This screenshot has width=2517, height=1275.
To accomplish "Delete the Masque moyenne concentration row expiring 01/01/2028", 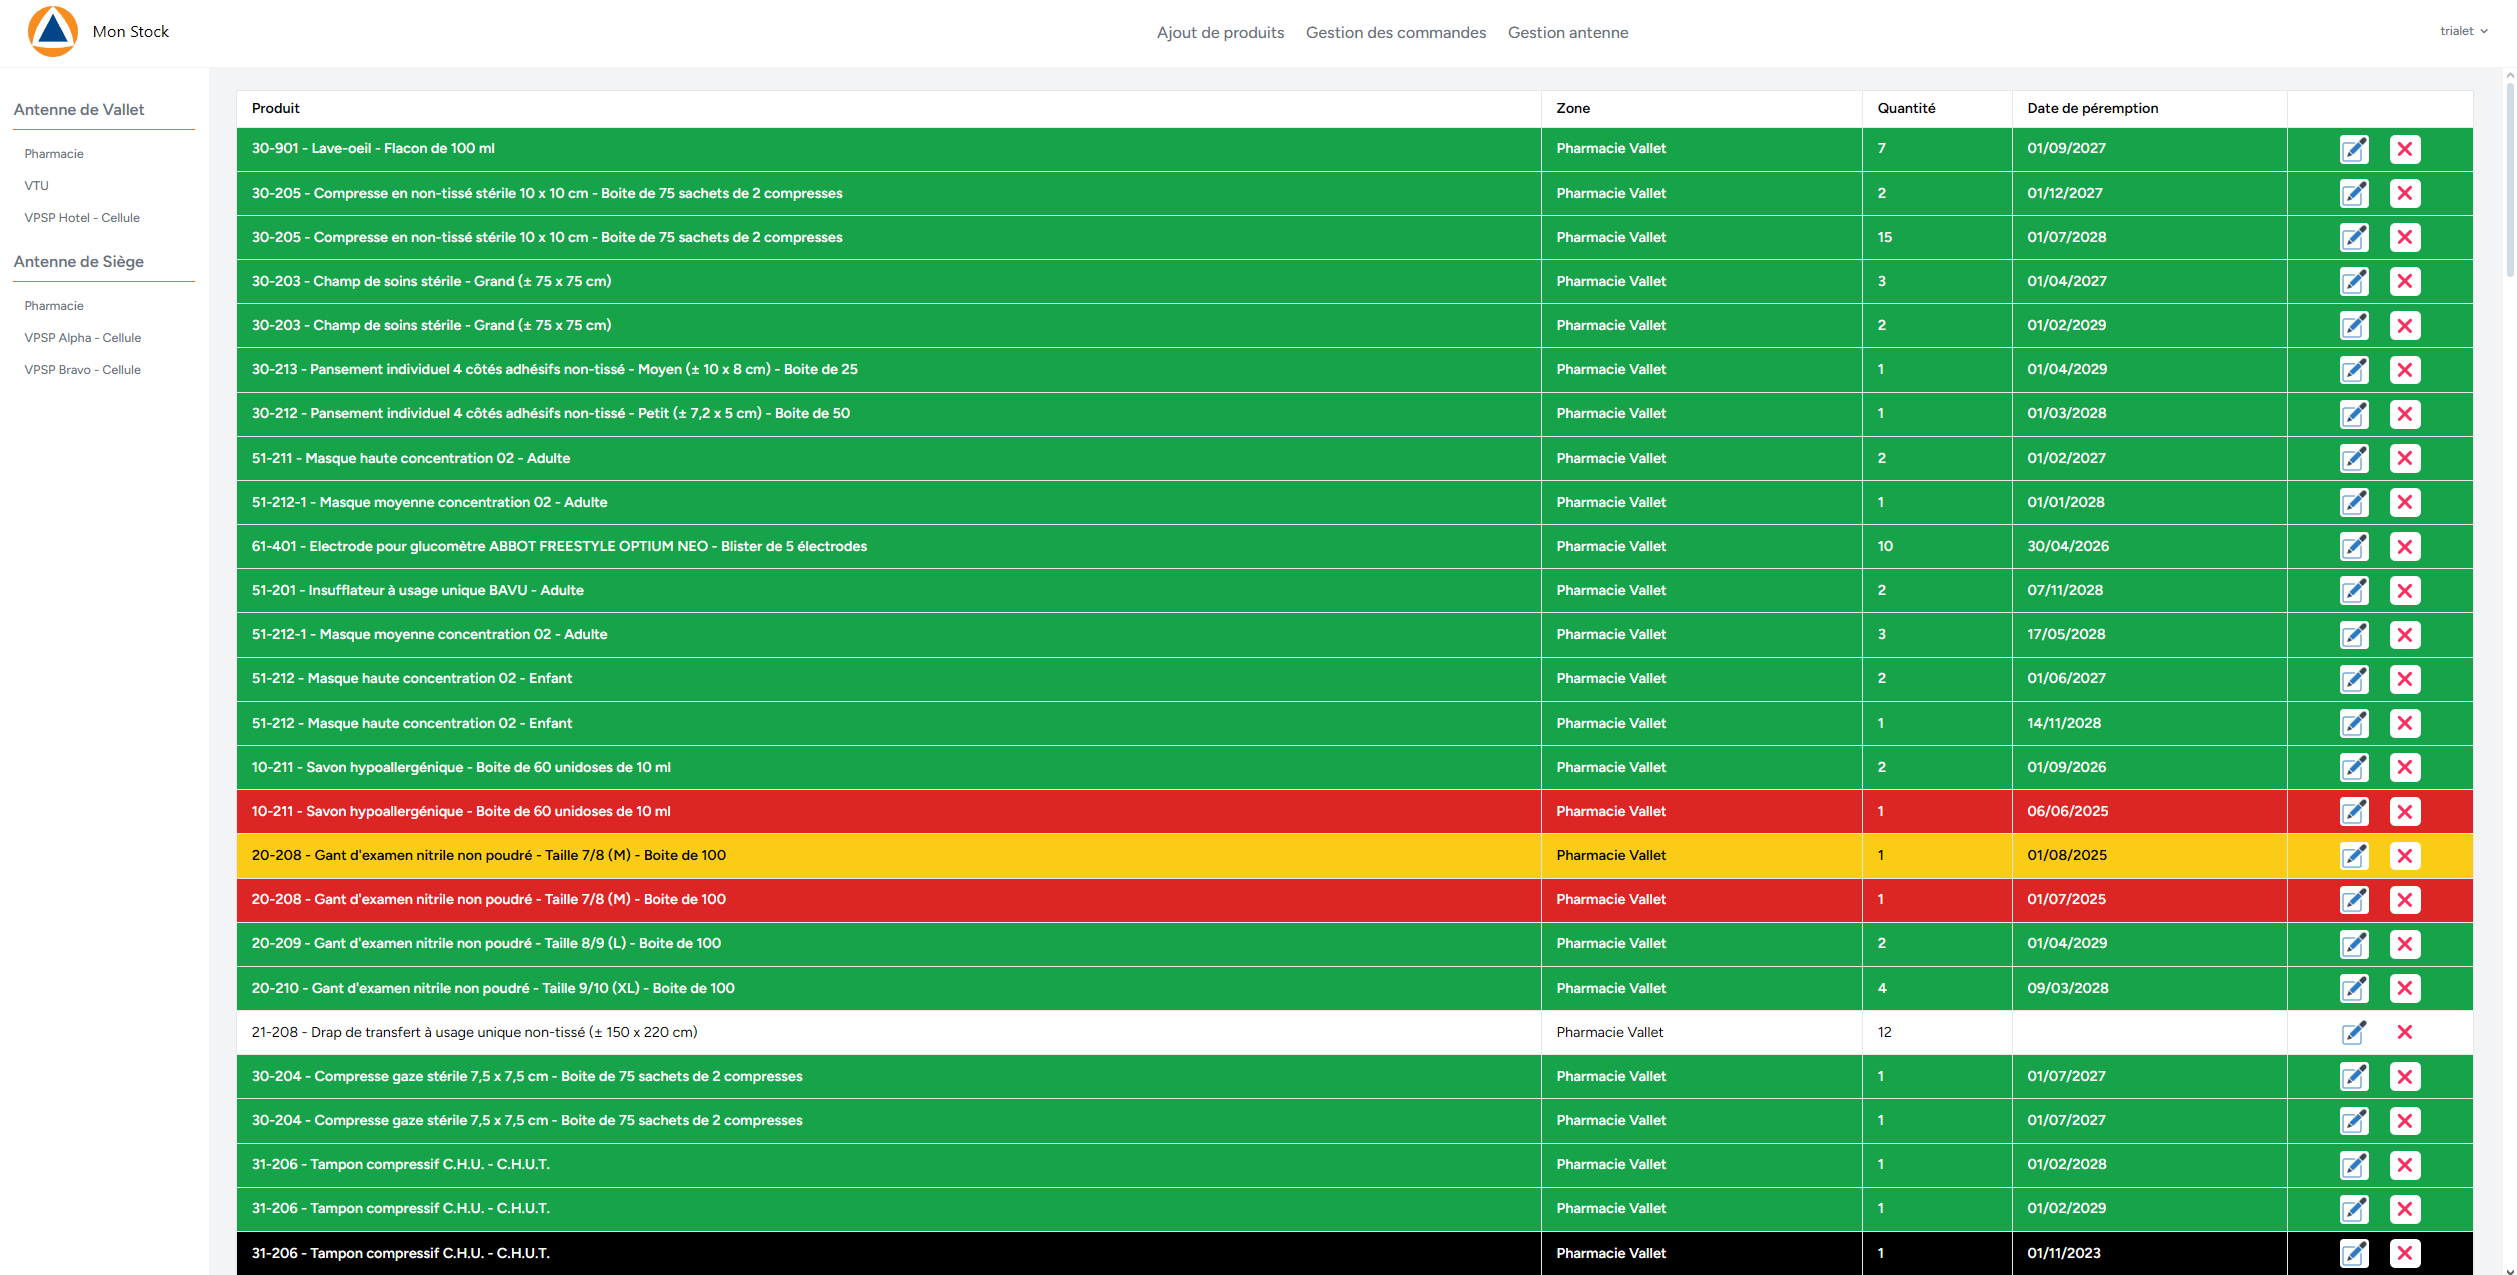I will (2404, 502).
